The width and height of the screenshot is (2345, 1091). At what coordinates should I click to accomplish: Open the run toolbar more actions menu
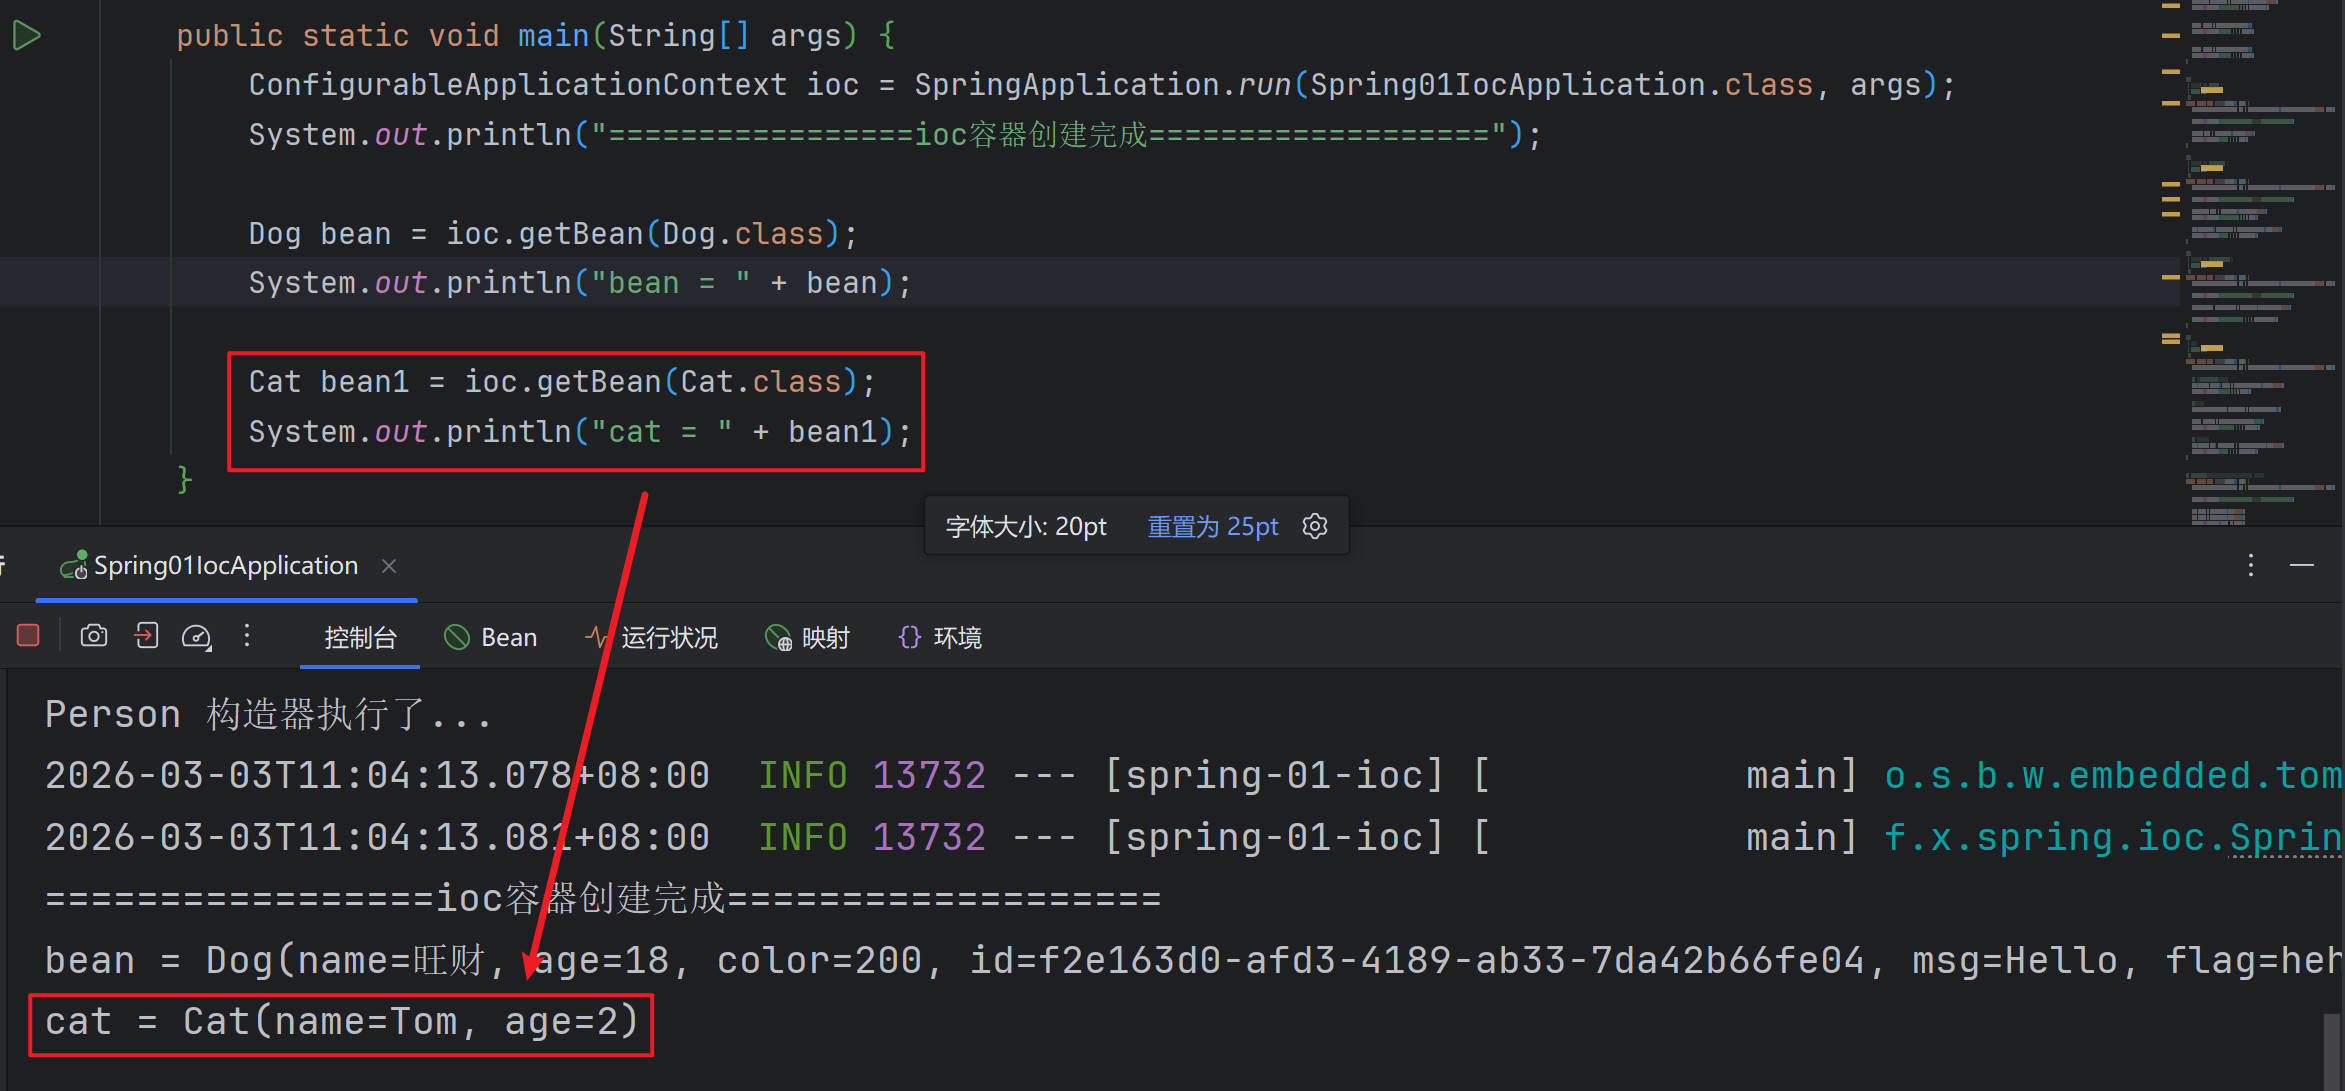pos(247,636)
